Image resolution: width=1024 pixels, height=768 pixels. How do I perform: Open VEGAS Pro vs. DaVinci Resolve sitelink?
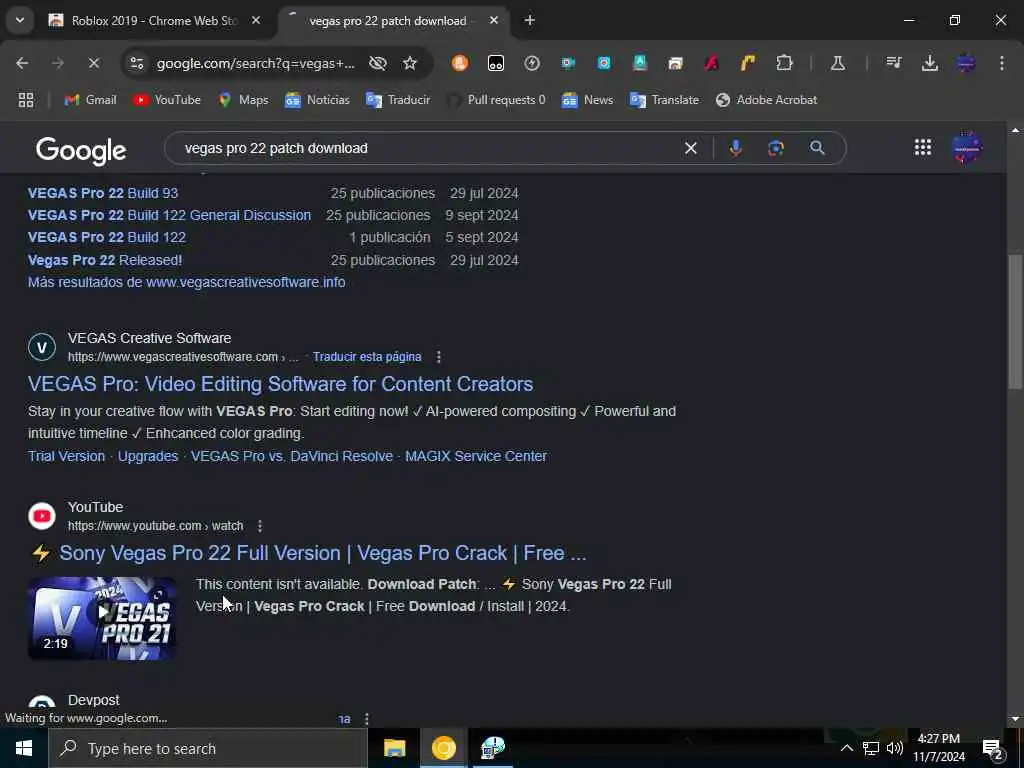pyautogui.click(x=292, y=456)
